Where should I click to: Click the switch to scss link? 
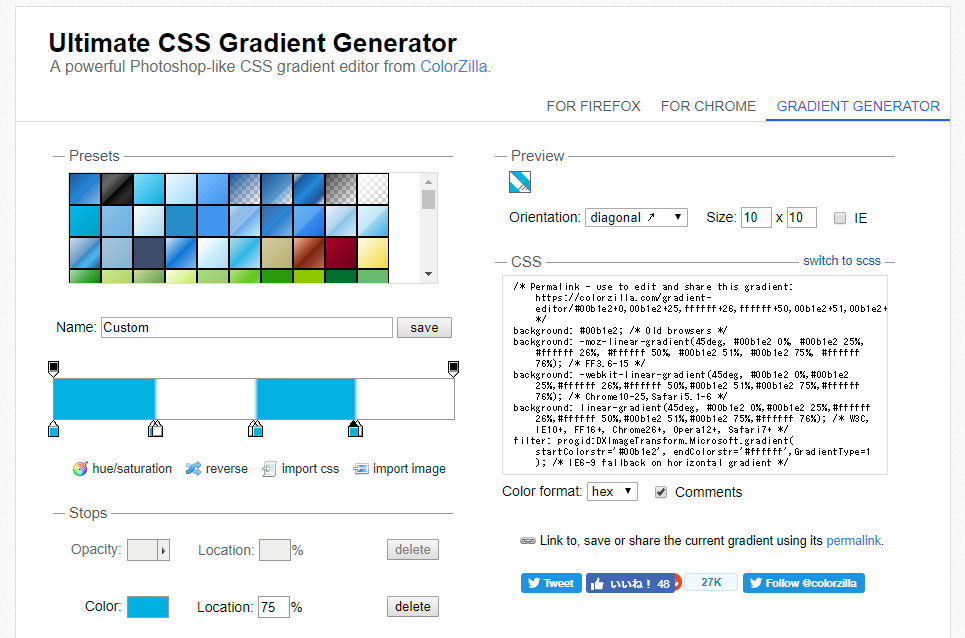pyautogui.click(x=841, y=261)
